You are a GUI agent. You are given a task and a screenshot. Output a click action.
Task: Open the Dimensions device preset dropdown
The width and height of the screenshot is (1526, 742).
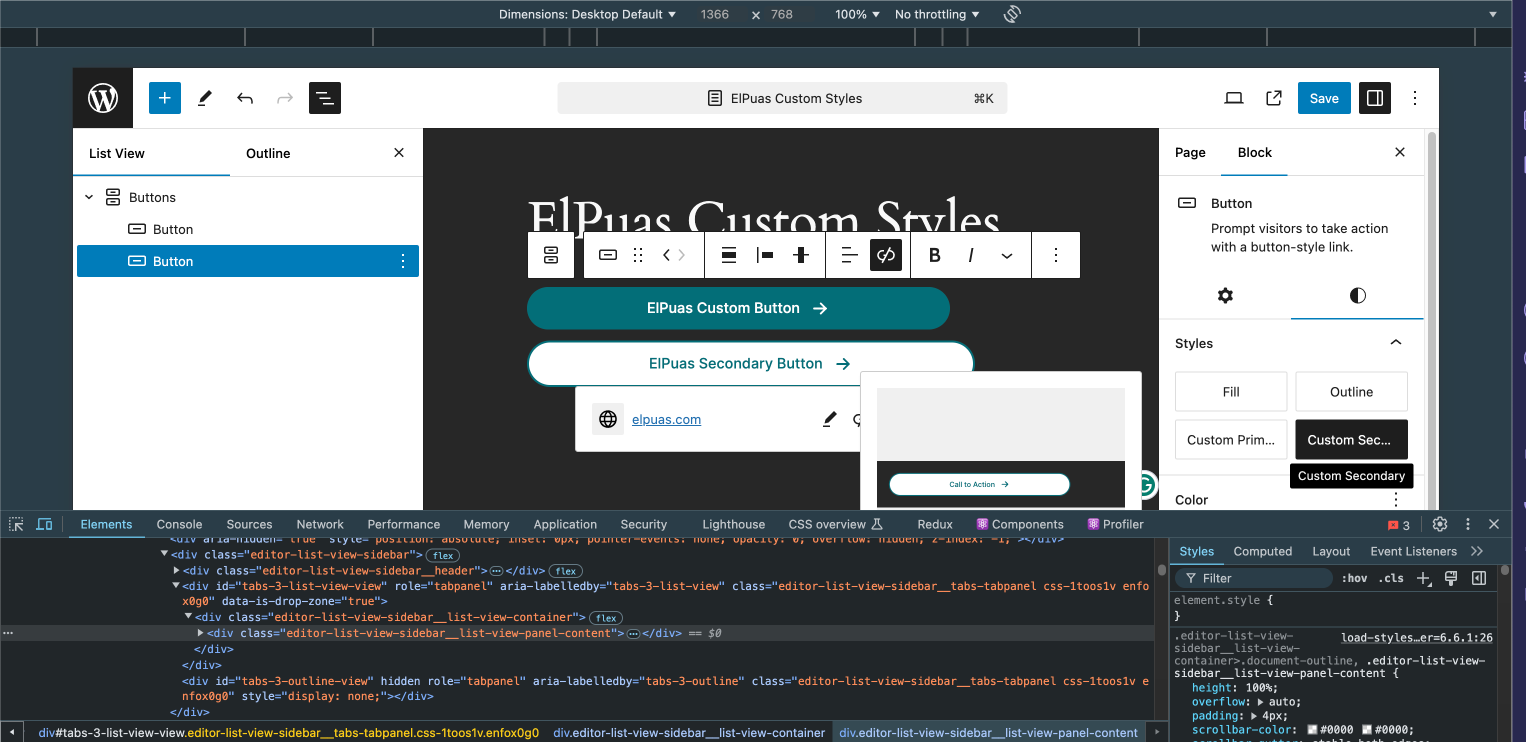(x=588, y=14)
